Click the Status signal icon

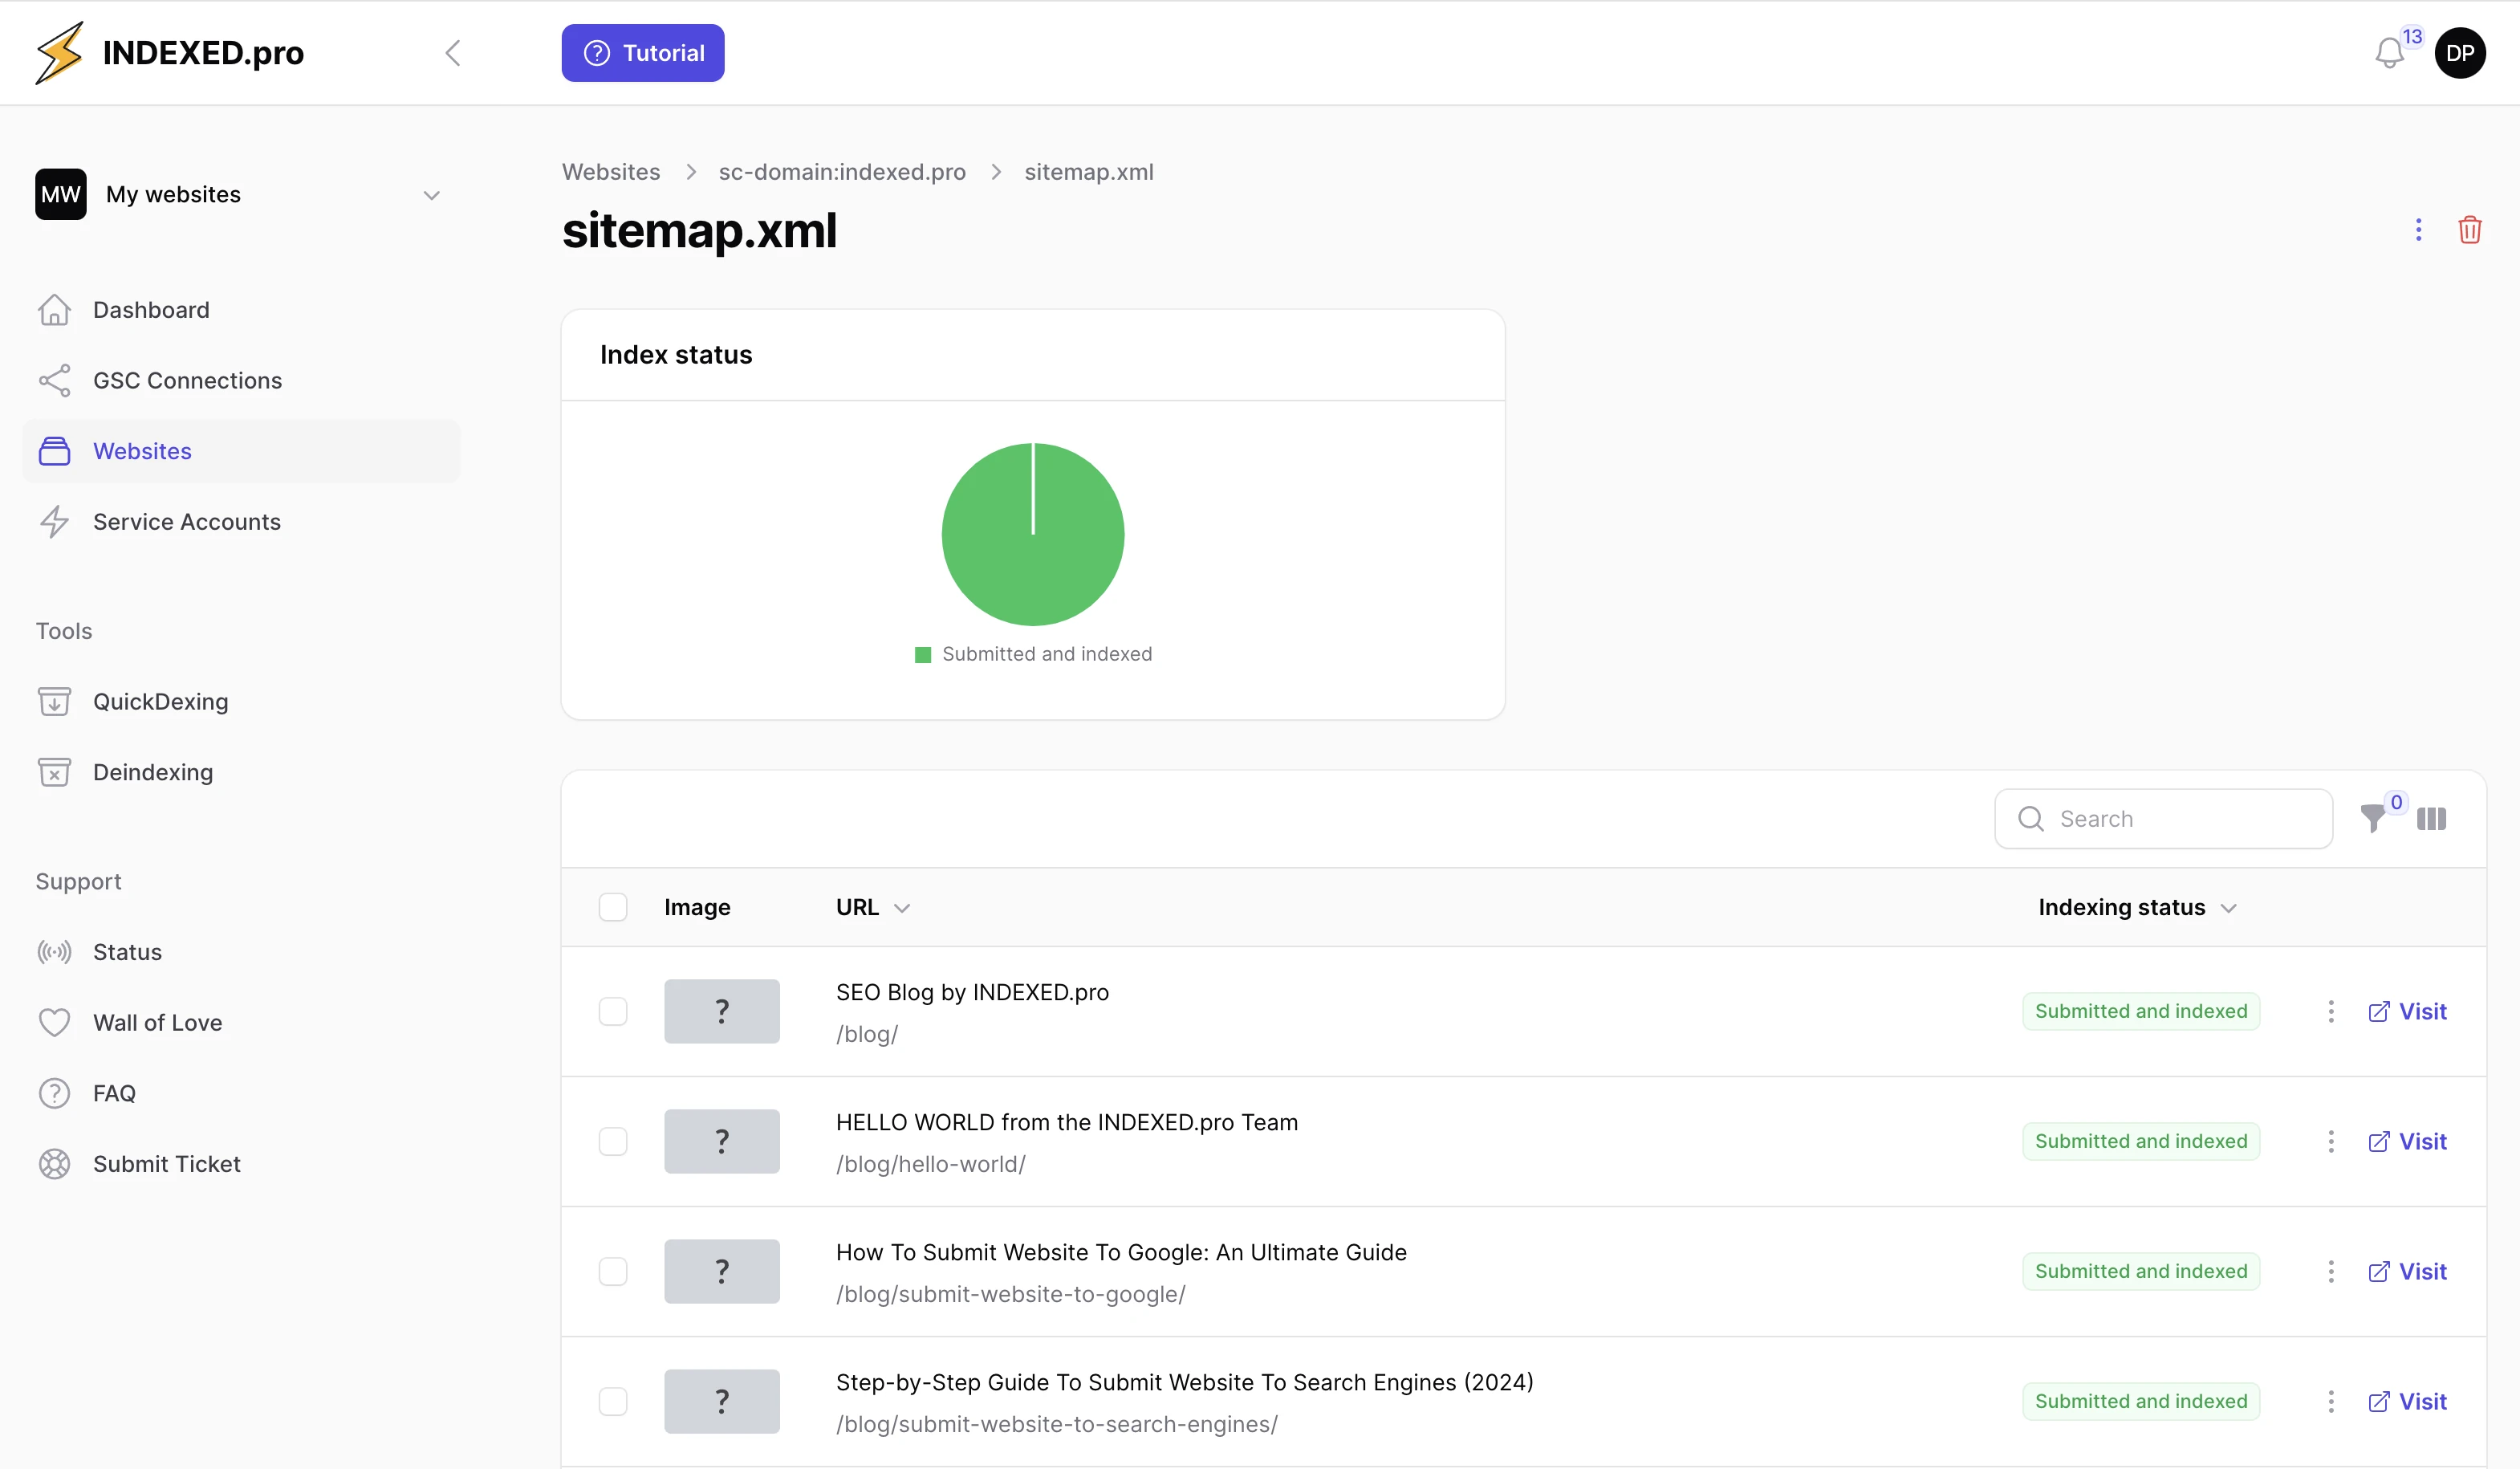(x=54, y=952)
